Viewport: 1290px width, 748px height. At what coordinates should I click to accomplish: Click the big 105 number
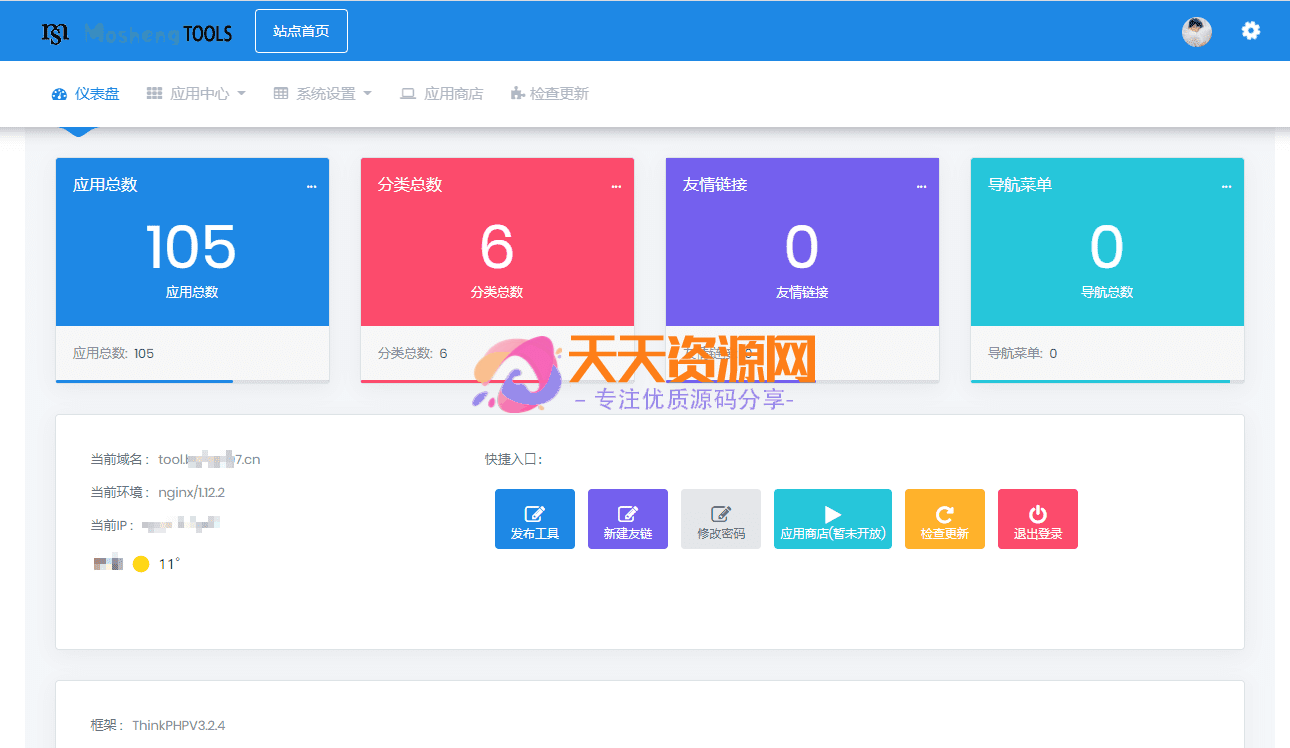click(191, 248)
